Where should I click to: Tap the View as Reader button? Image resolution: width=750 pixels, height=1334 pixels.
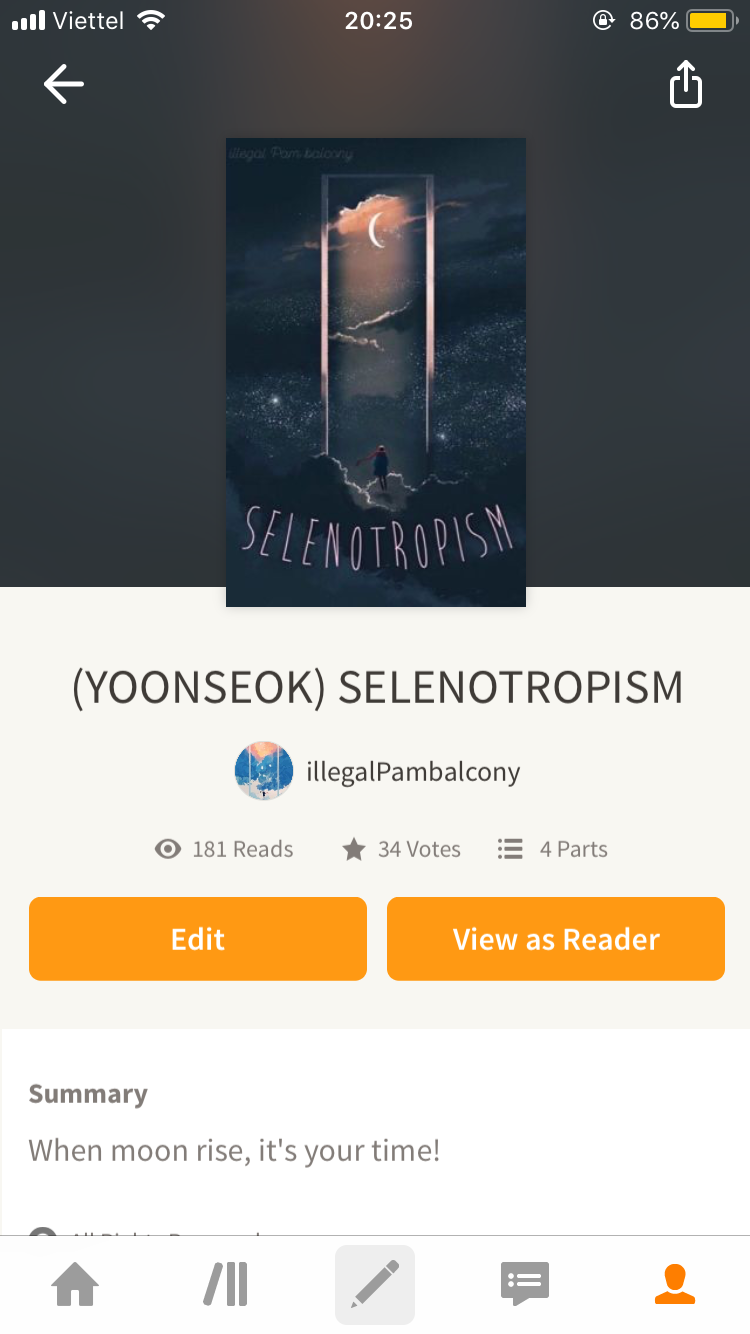(x=556, y=939)
